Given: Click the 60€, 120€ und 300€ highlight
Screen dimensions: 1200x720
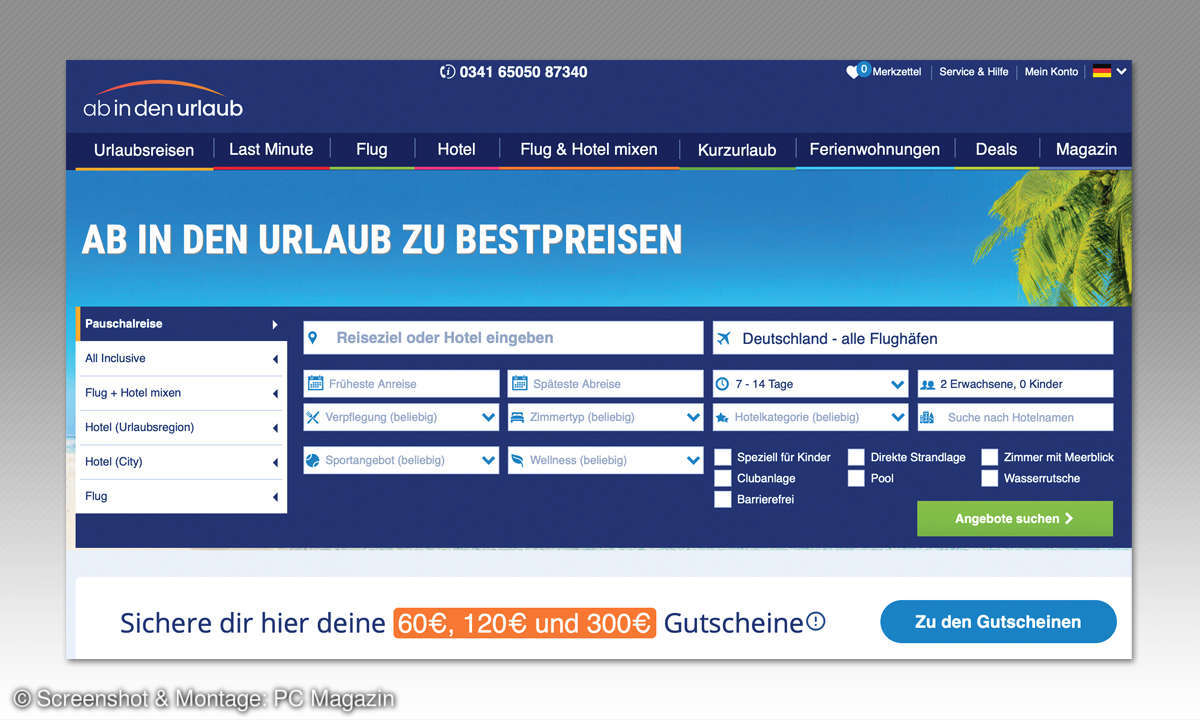Looking at the screenshot, I should click(524, 623).
